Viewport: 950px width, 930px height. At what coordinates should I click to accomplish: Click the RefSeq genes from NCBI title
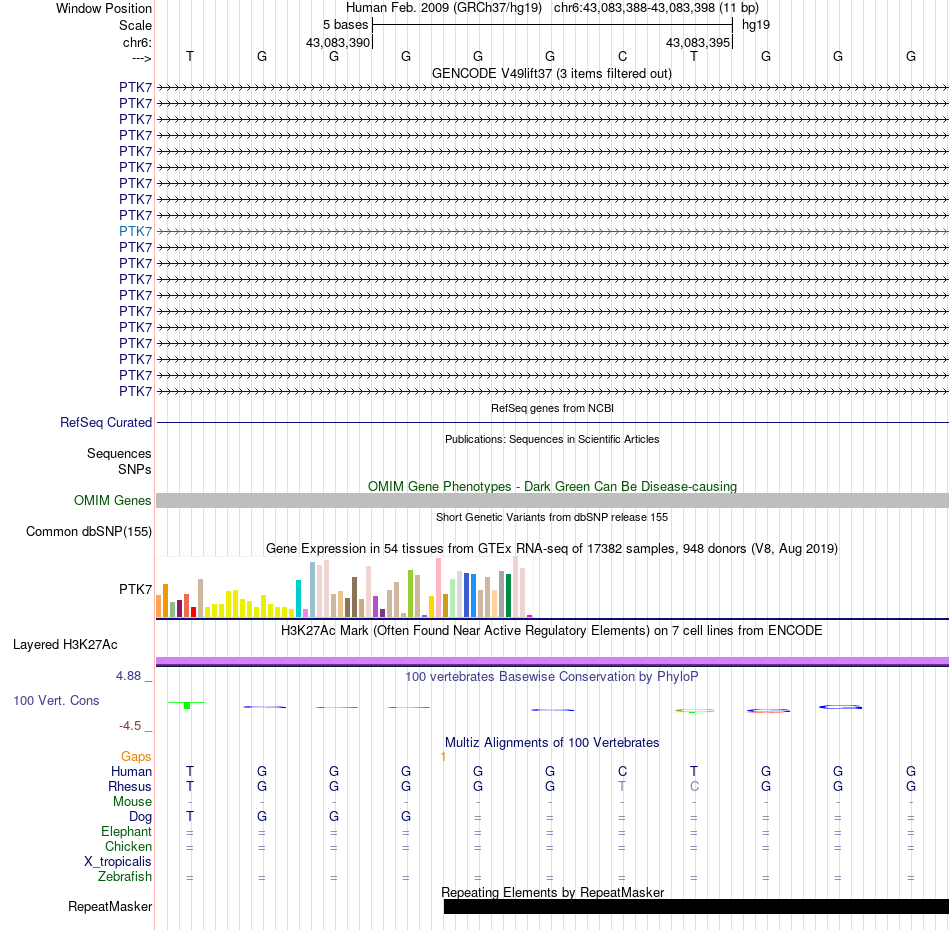pyautogui.click(x=552, y=408)
